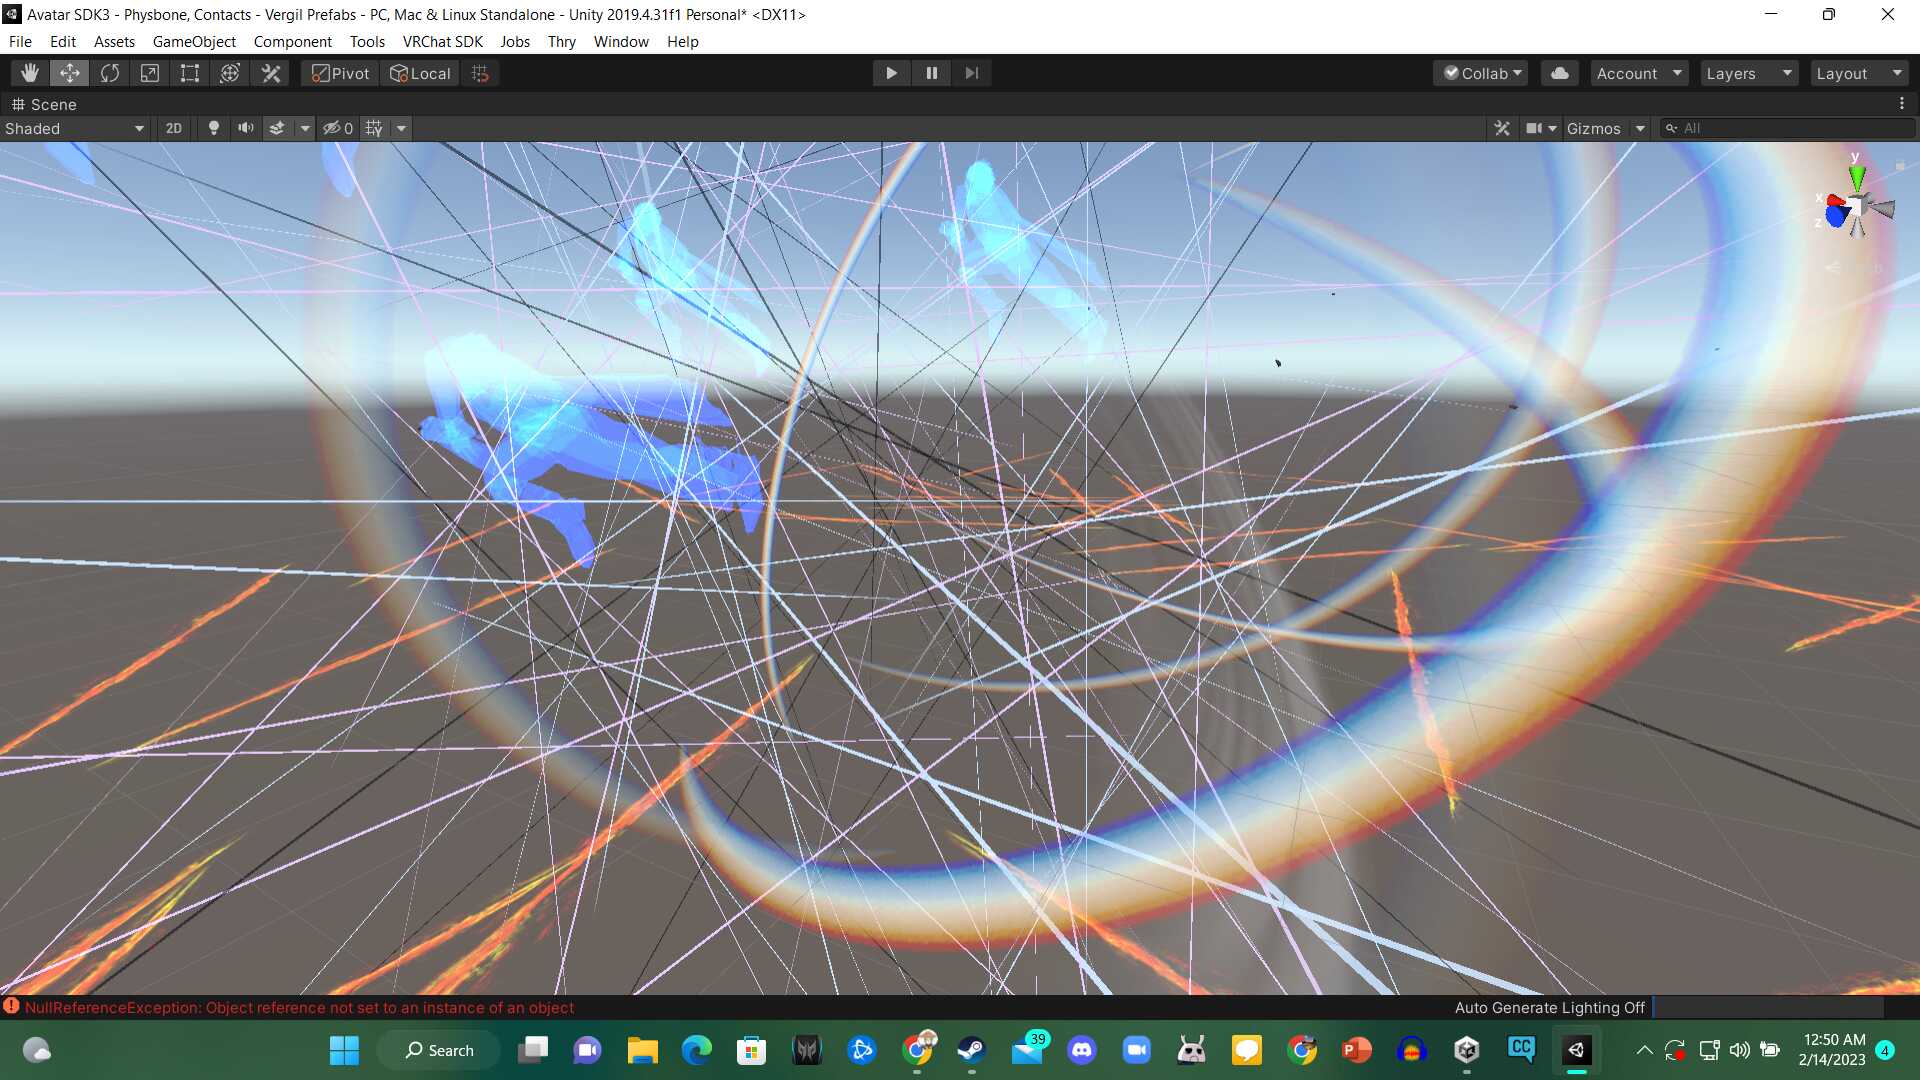Viewport: 1920px width, 1080px height.
Task: Open the VRChat SDK menu
Action: tap(442, 41)
